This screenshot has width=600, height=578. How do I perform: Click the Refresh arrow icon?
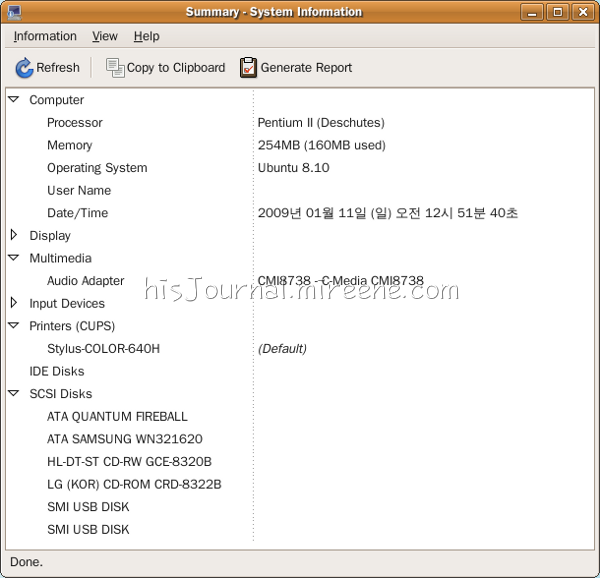point(24,68)
